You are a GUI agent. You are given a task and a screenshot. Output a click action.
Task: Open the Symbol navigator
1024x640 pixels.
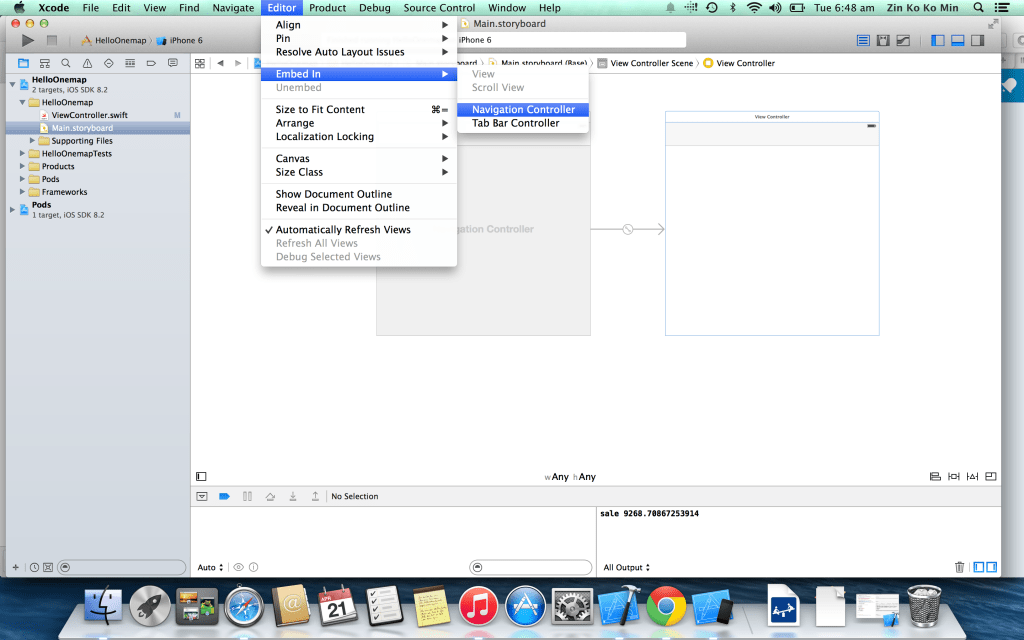(x=44, y=62)
